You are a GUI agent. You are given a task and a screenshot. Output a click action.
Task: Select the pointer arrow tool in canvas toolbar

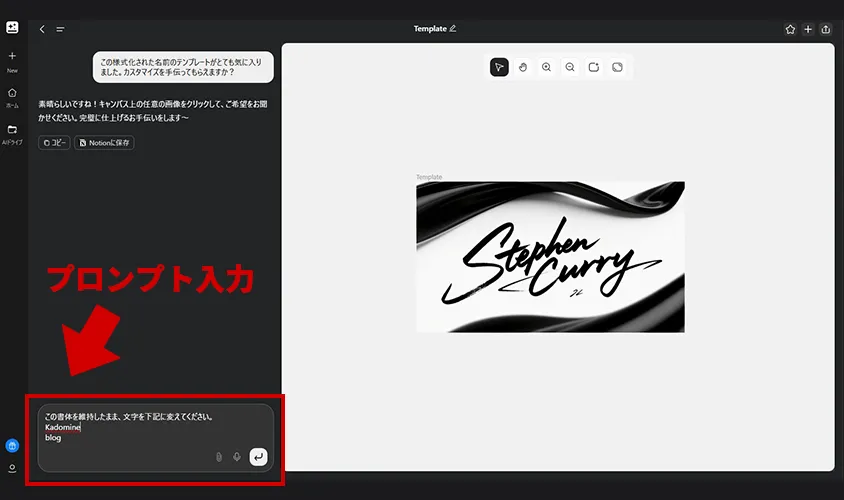[499, 67]
